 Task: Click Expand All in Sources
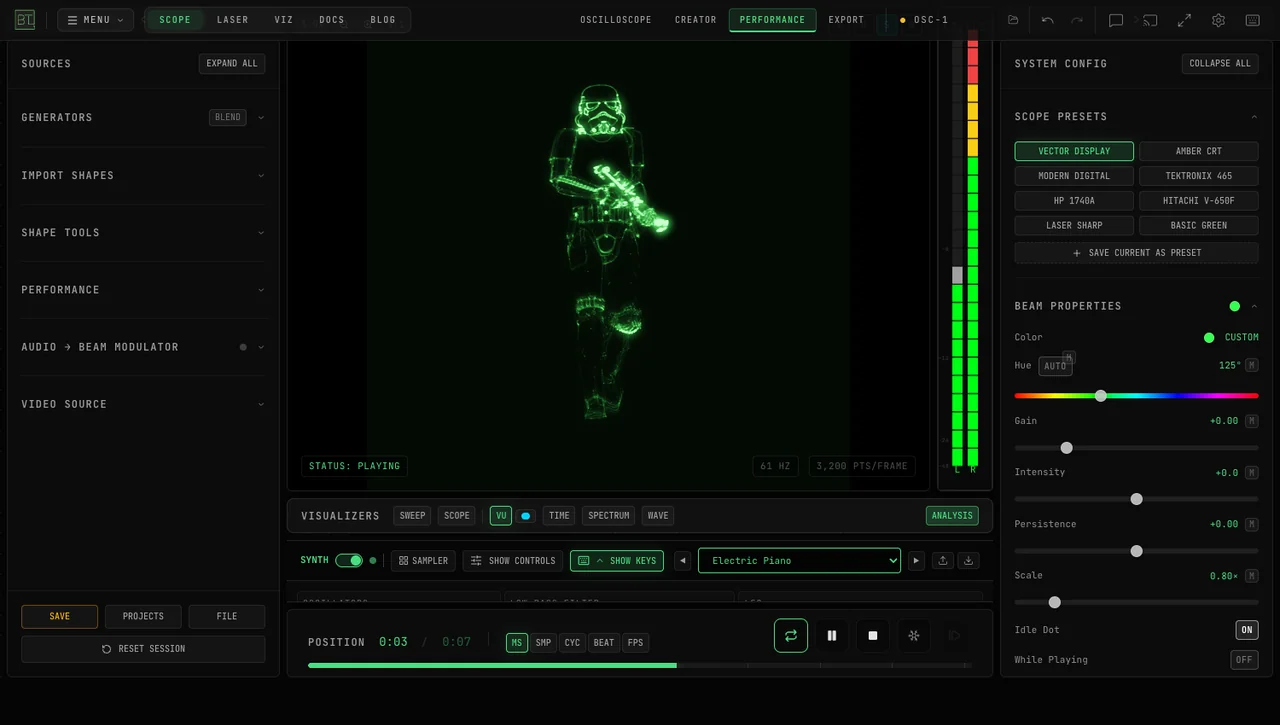coord(232,63)
